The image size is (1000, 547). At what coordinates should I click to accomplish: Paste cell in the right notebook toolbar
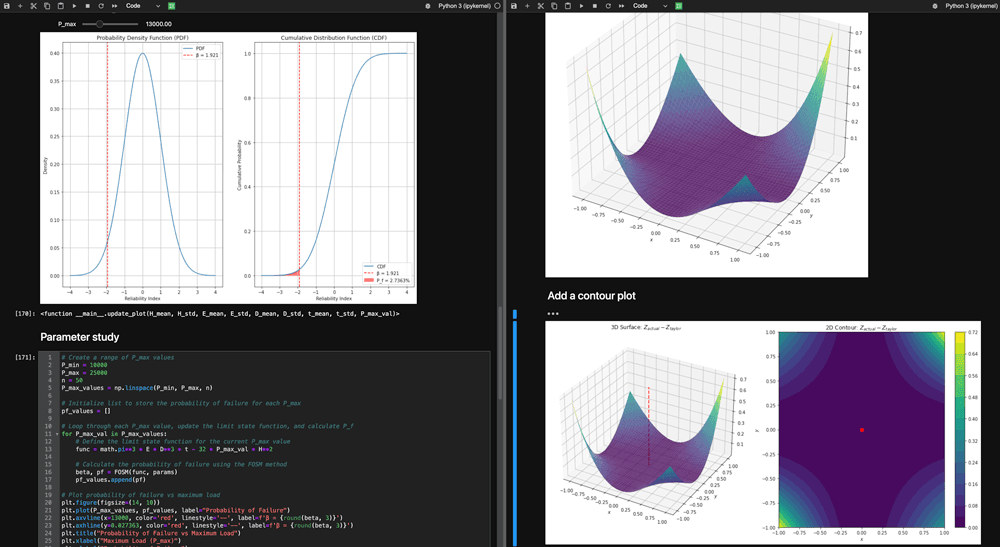pos(568,6)
